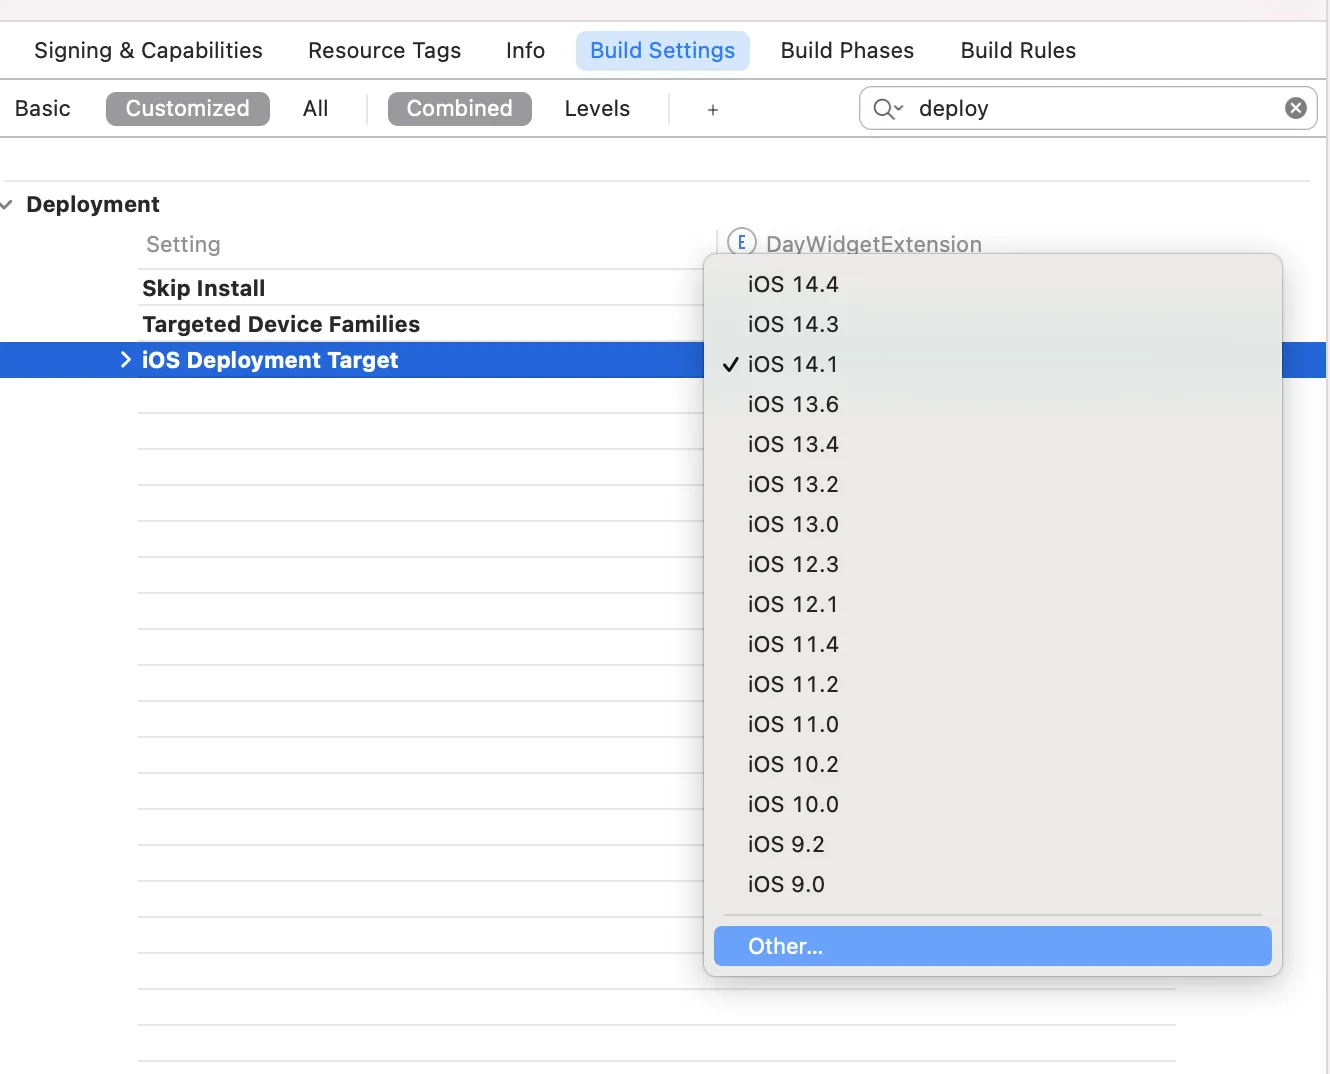Select the Build Settings tab
1330x1074 pixels.
tap(662, 51)
